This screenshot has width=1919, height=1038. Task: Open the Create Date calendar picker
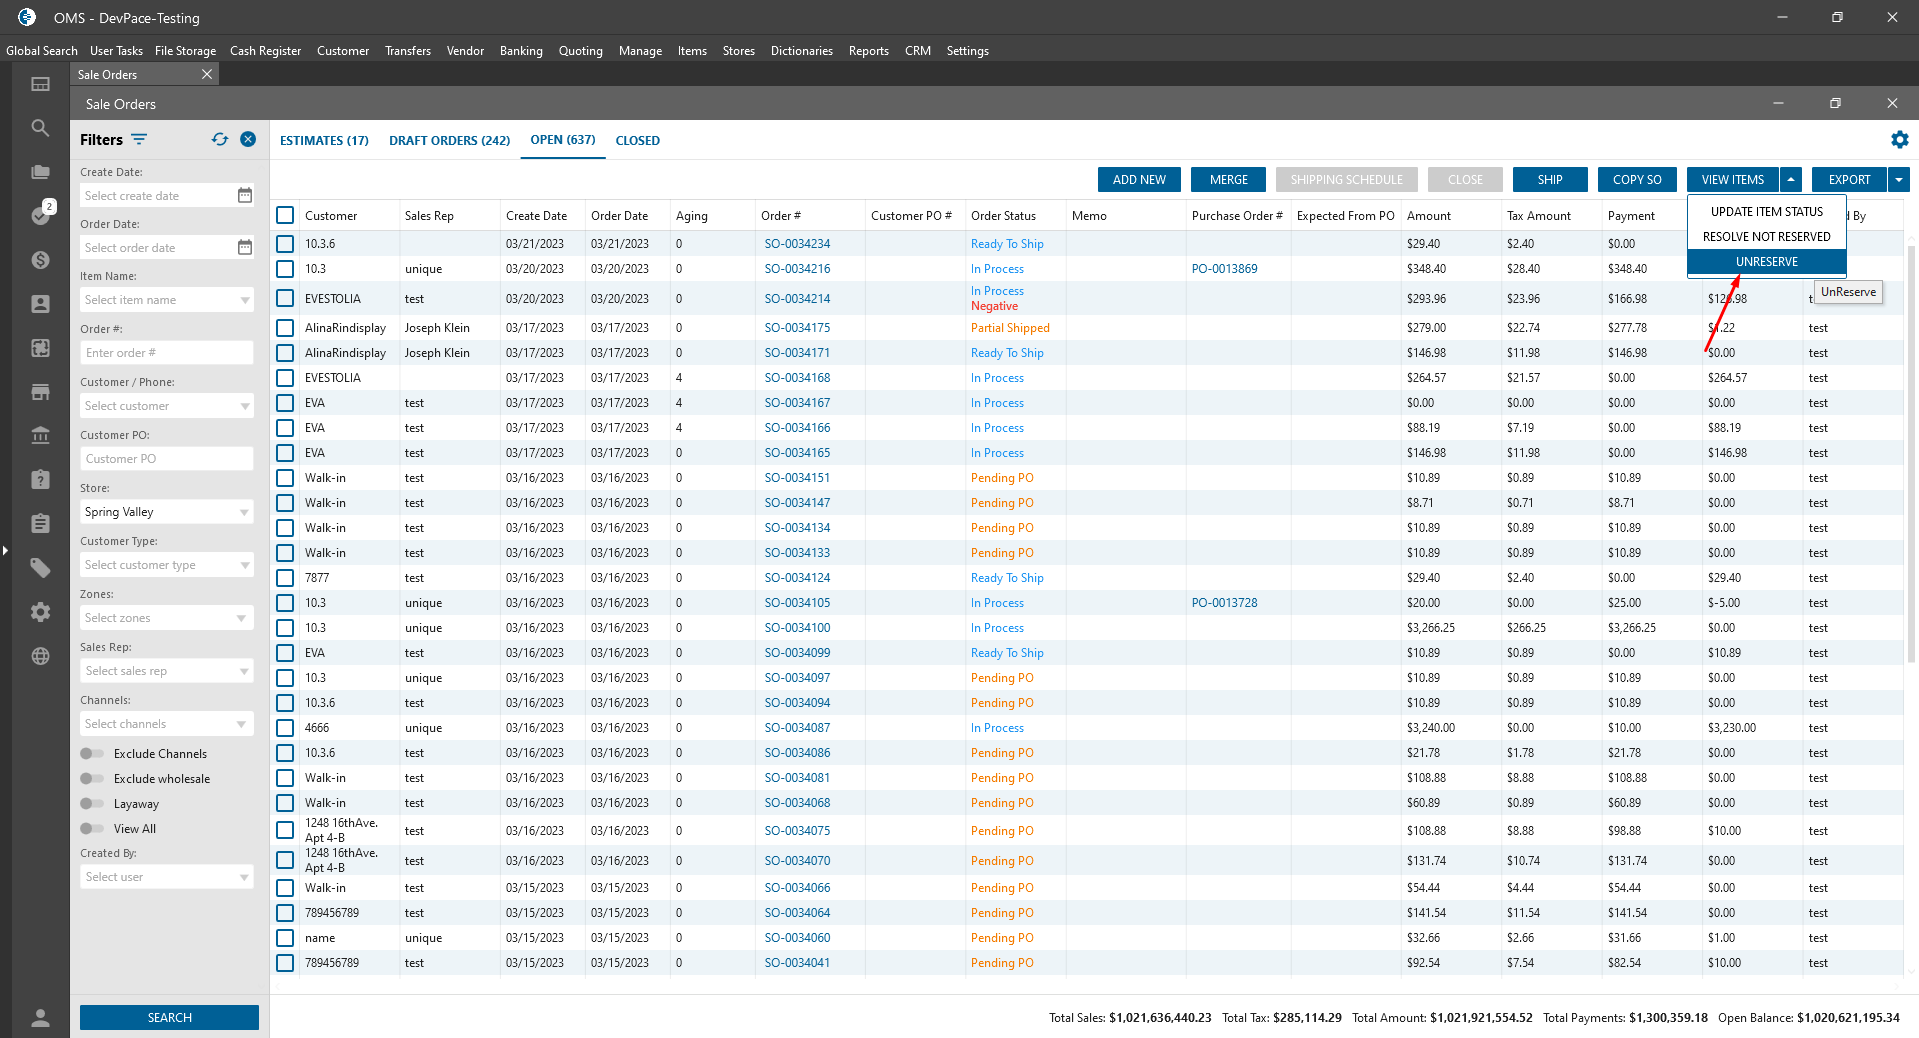coord(245,196)
